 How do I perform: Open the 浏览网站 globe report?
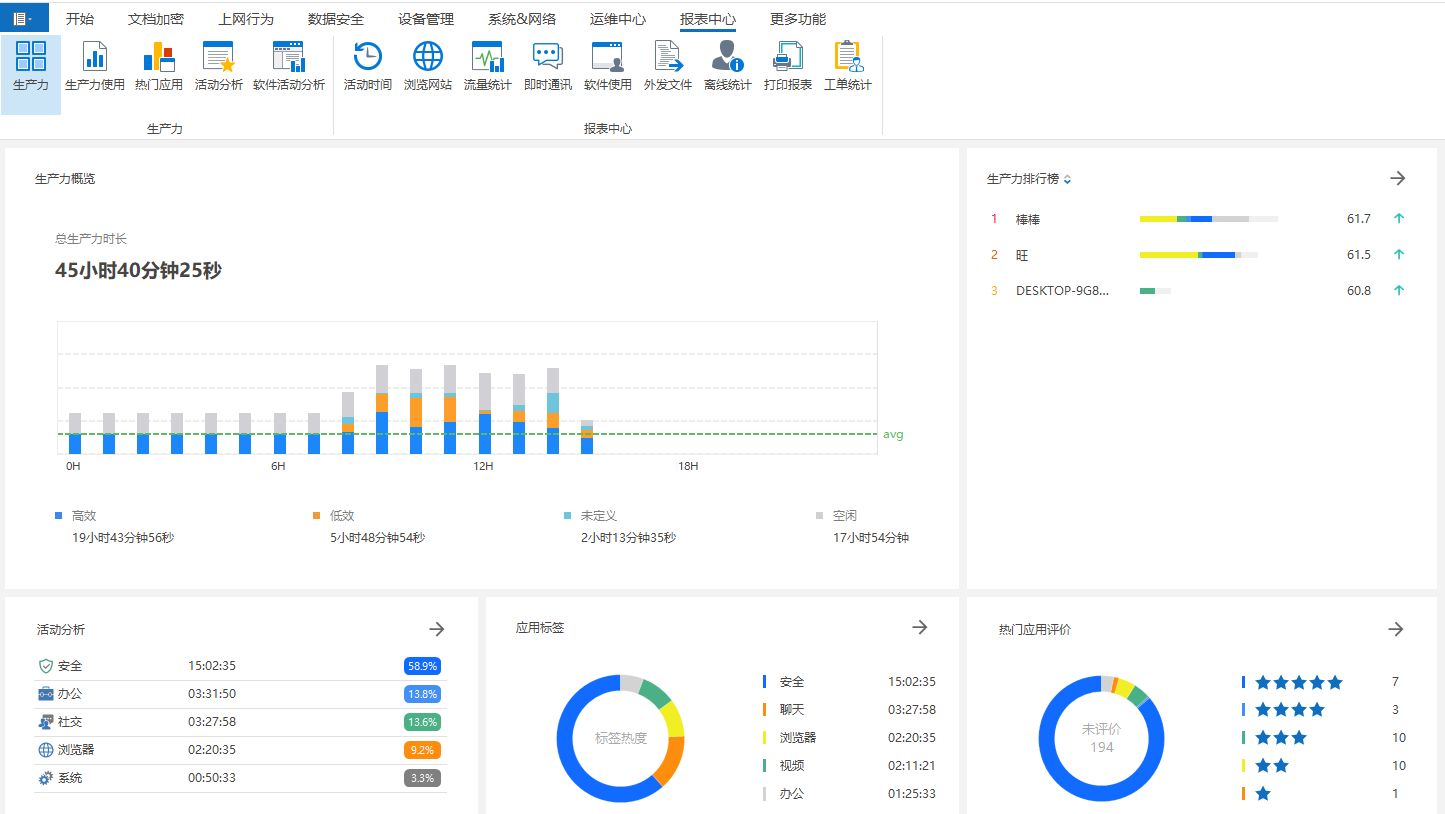click(x=428, y=68)
